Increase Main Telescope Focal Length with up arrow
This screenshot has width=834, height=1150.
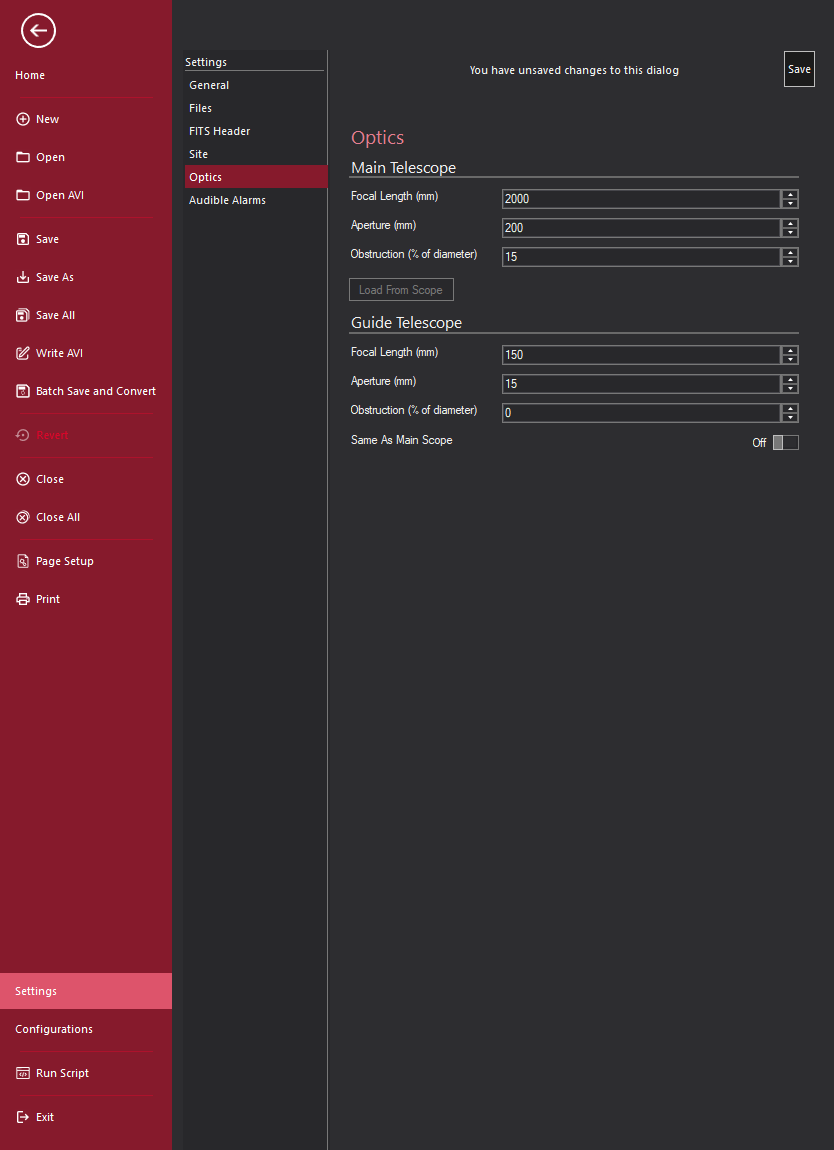tap(790, 194)
